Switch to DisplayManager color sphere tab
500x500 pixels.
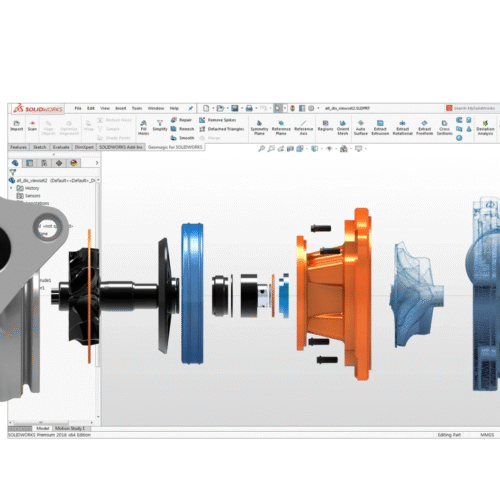(x=74, y=163)
